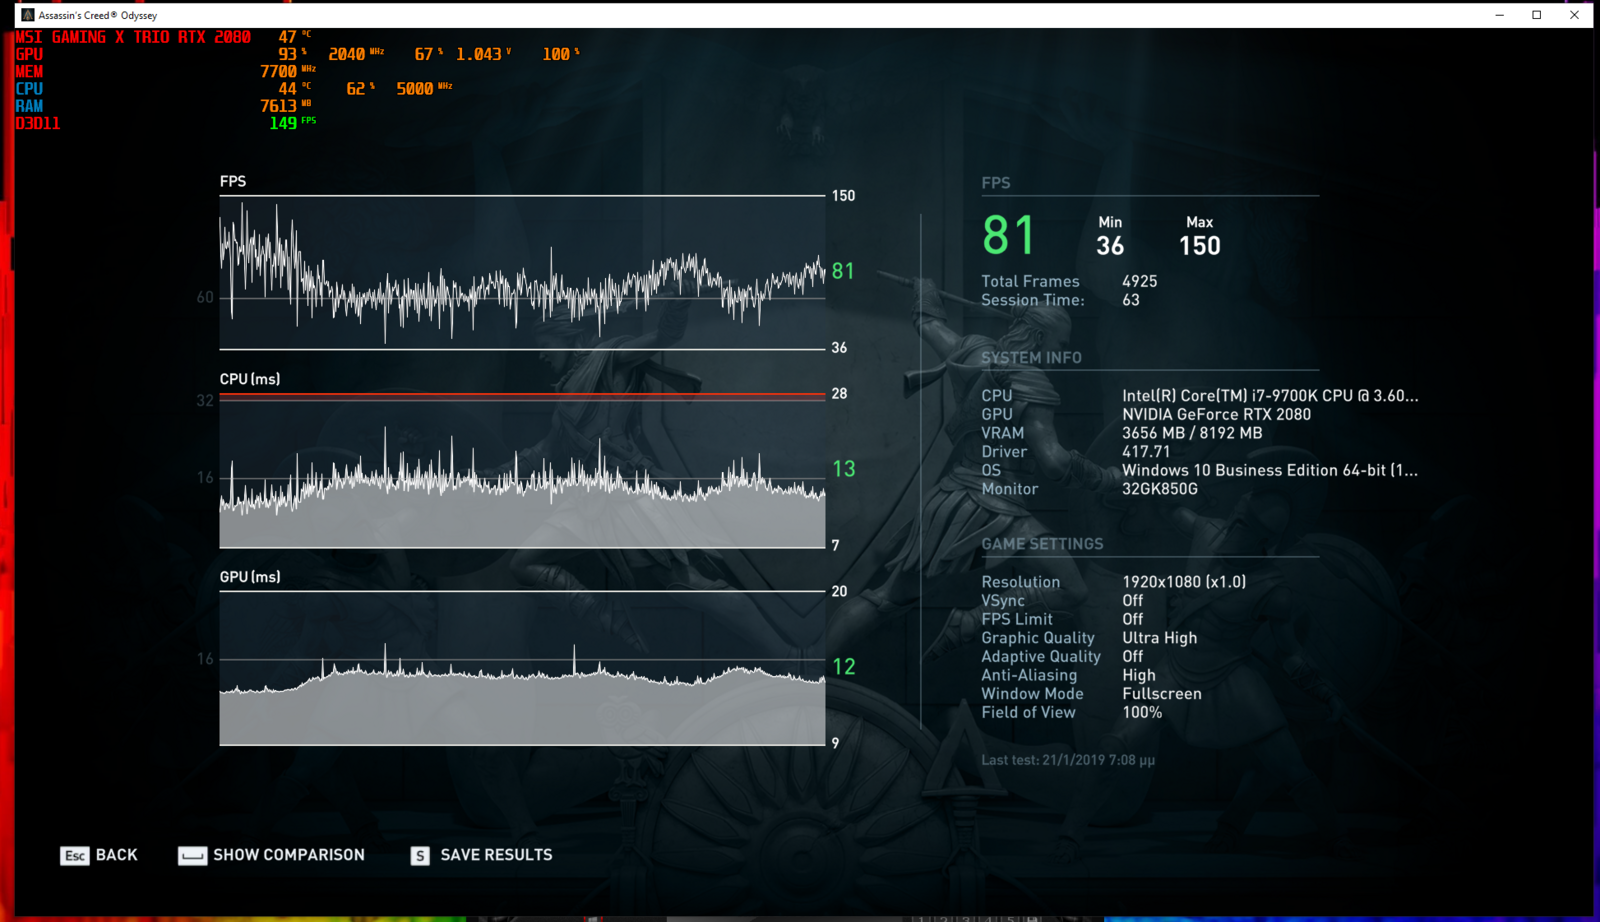
Task: Click the BACK button label
Action: (x=116, y=855)
